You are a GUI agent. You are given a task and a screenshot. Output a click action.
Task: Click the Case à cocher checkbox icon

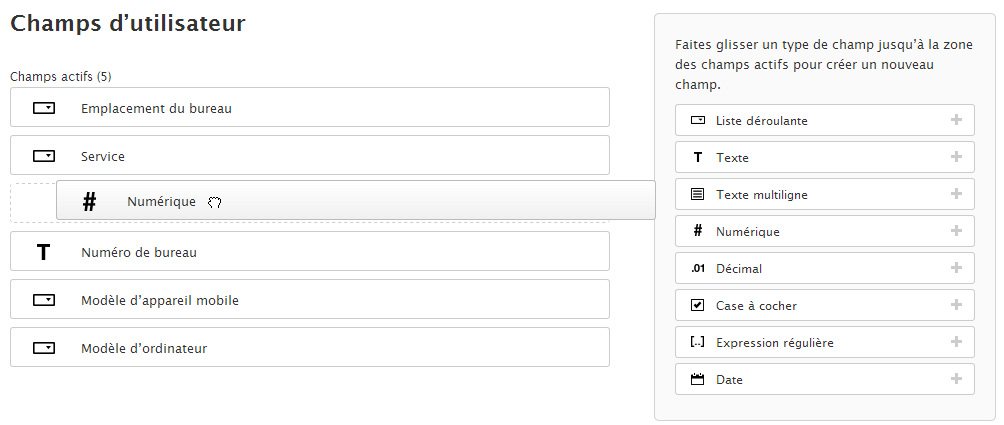click(x=697, y=306)
